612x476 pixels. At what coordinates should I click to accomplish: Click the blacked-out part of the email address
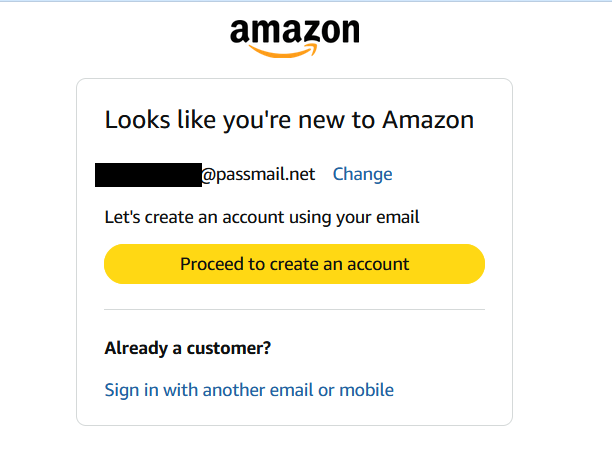pyautogui.click(x=148, y=174)
